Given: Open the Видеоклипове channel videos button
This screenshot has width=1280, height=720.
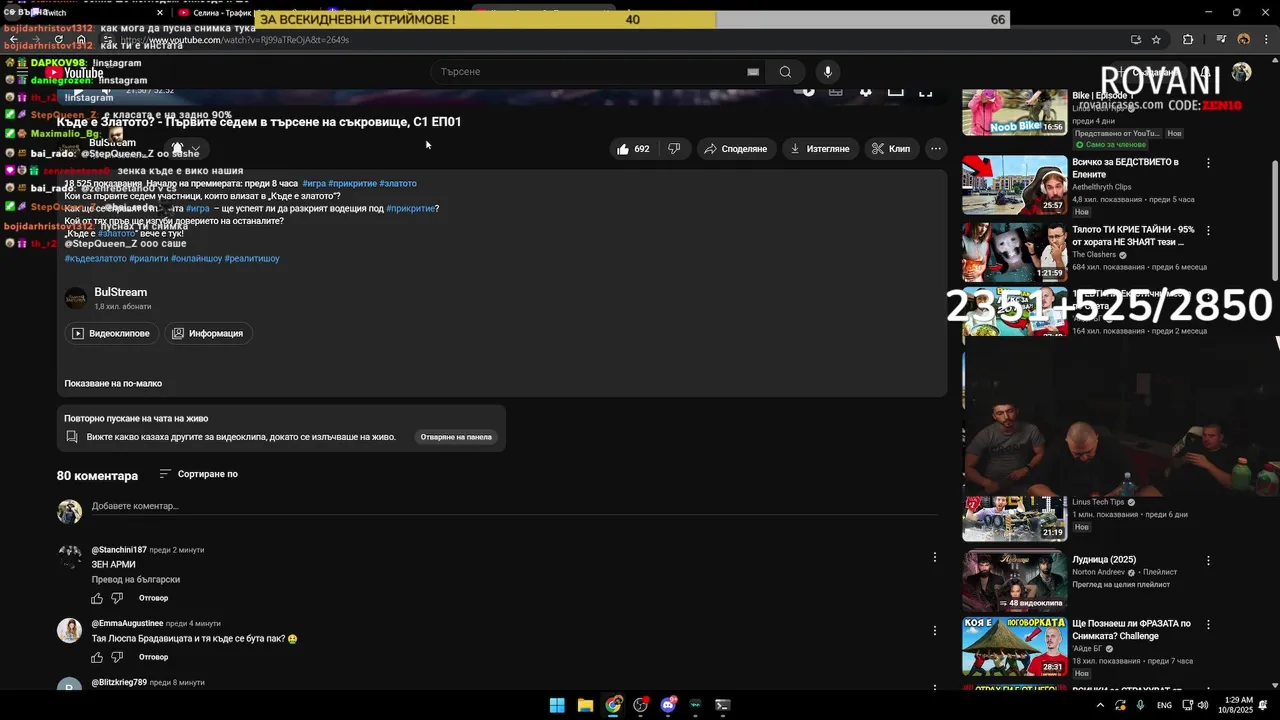Looking at the screenshot, I should pos(112,333).
